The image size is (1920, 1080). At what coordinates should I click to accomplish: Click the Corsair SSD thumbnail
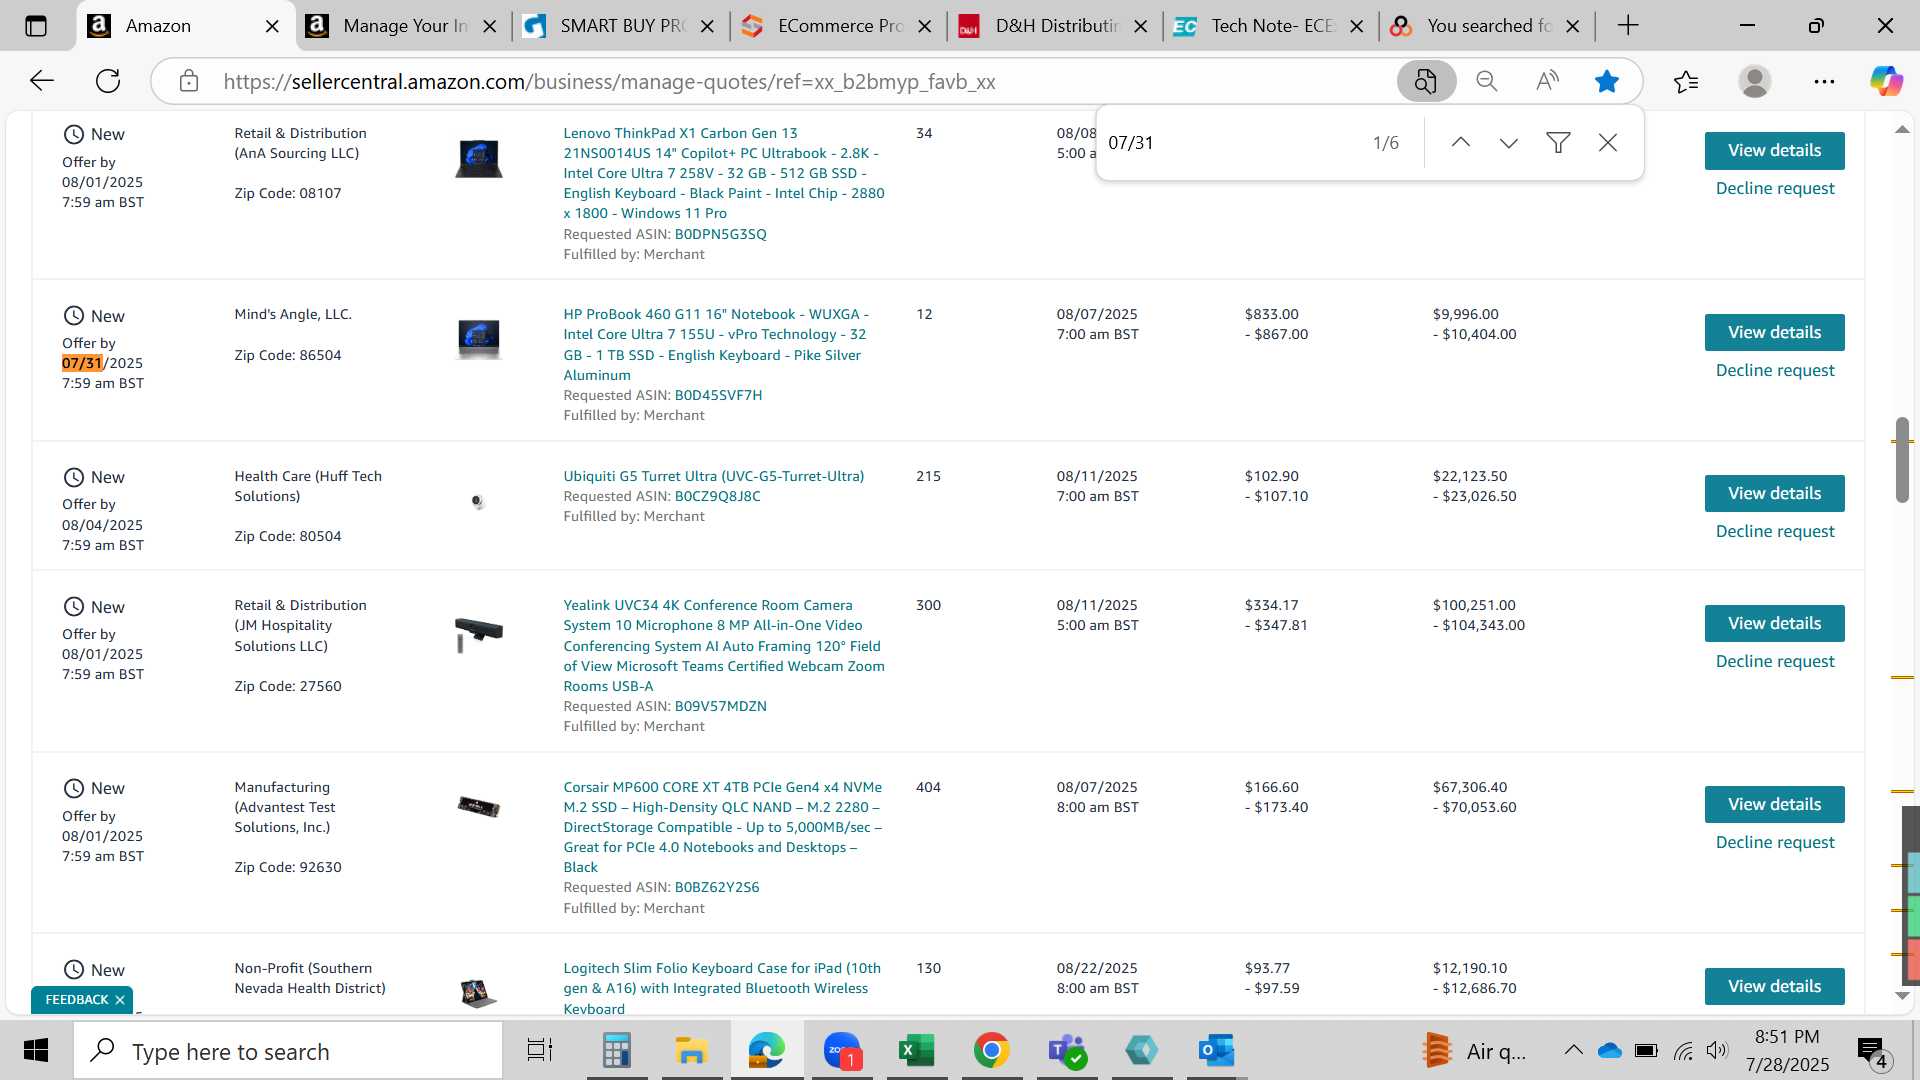(479, 807)
